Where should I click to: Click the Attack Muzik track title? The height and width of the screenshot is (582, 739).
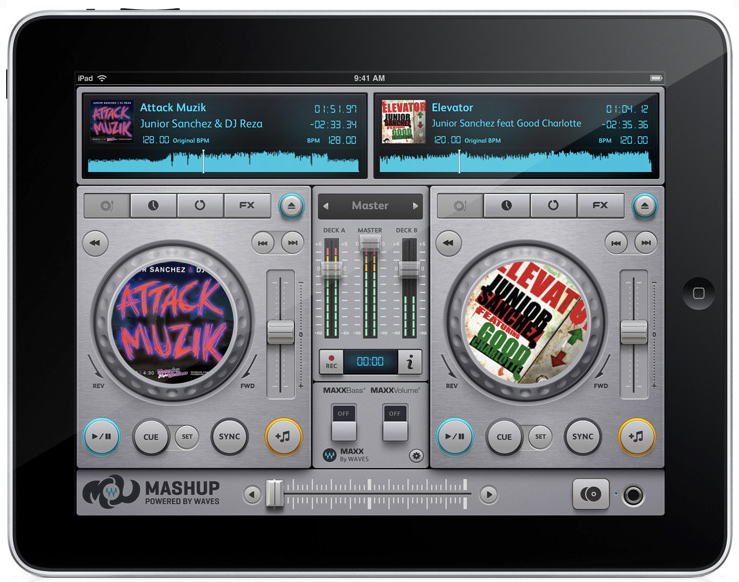coord(173,107)
